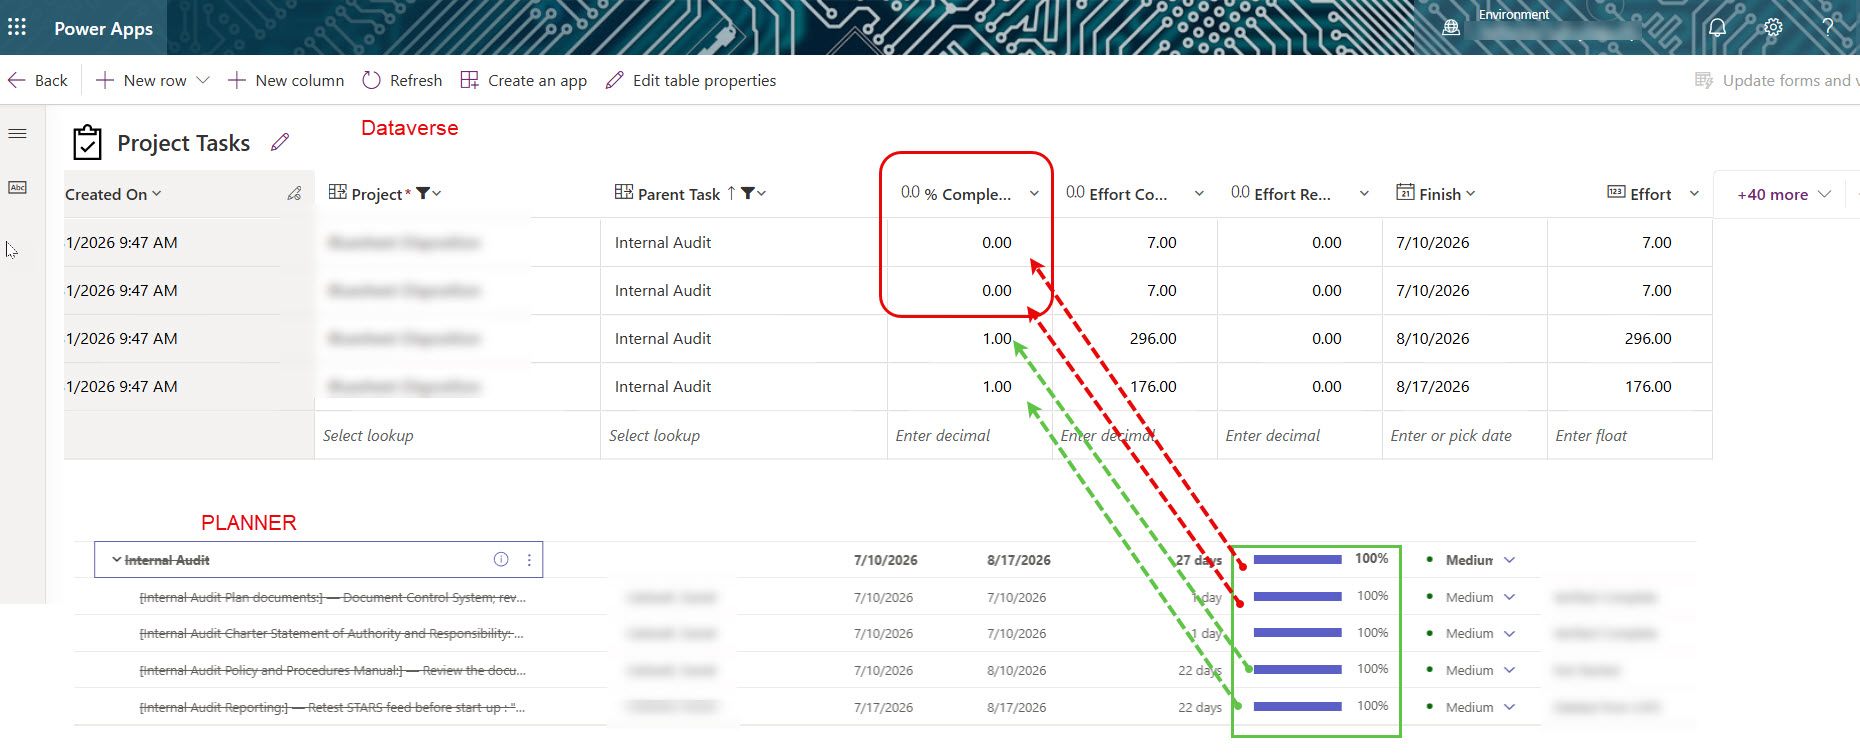Select the 176.00 cell in the Effort column
Screen dimensions: 1860x756
[1630, 387]
